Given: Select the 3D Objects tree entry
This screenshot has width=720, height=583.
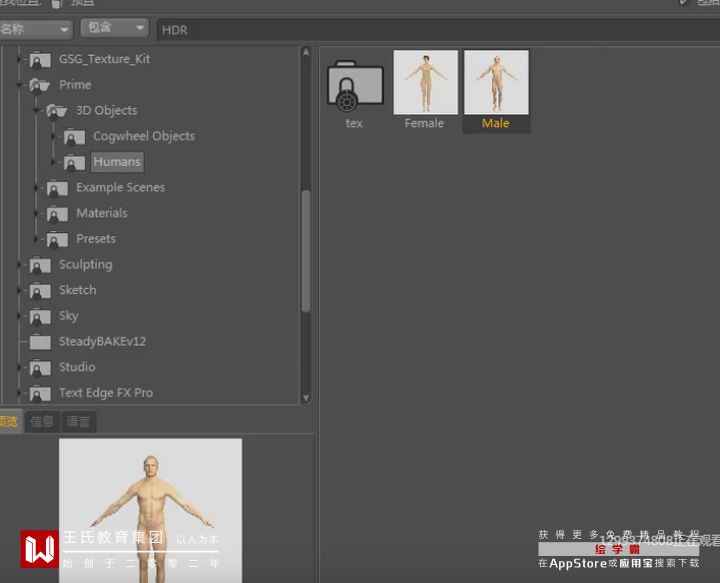Looking at the screenshot, I should tap(107, 110).
